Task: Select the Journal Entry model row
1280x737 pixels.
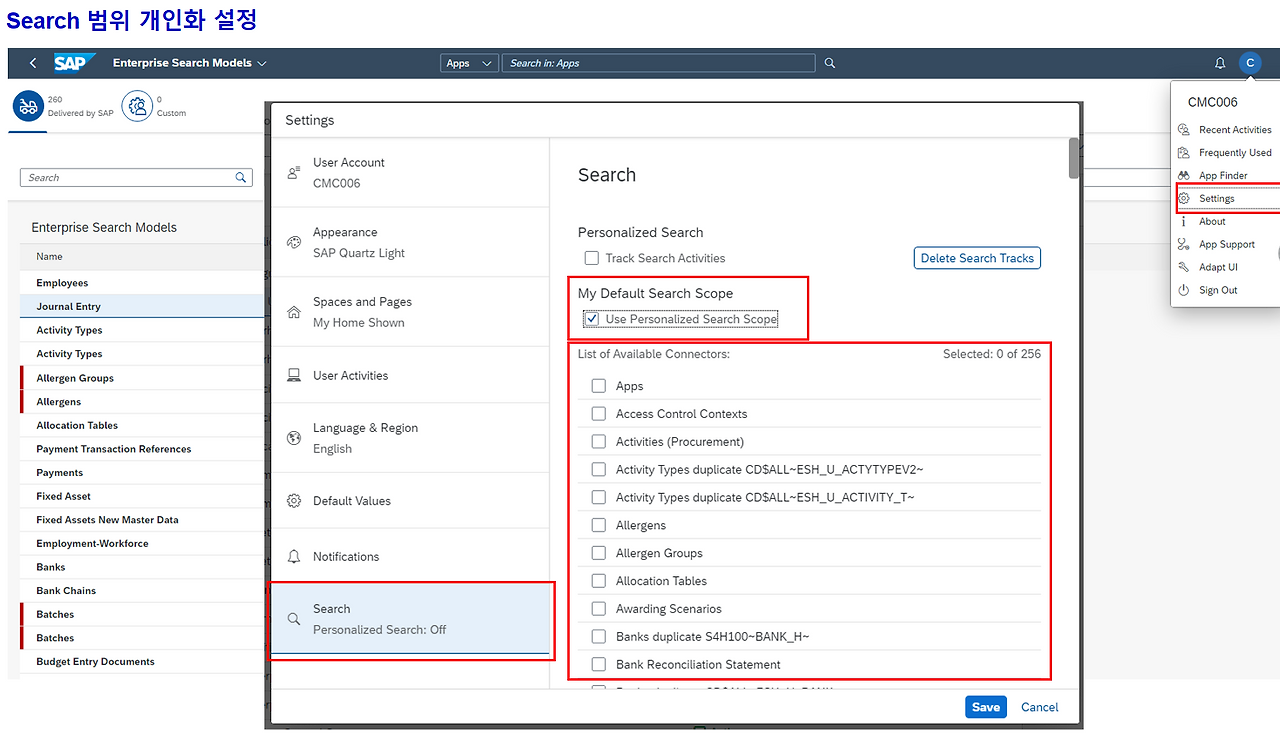Action: pos(142,307)
